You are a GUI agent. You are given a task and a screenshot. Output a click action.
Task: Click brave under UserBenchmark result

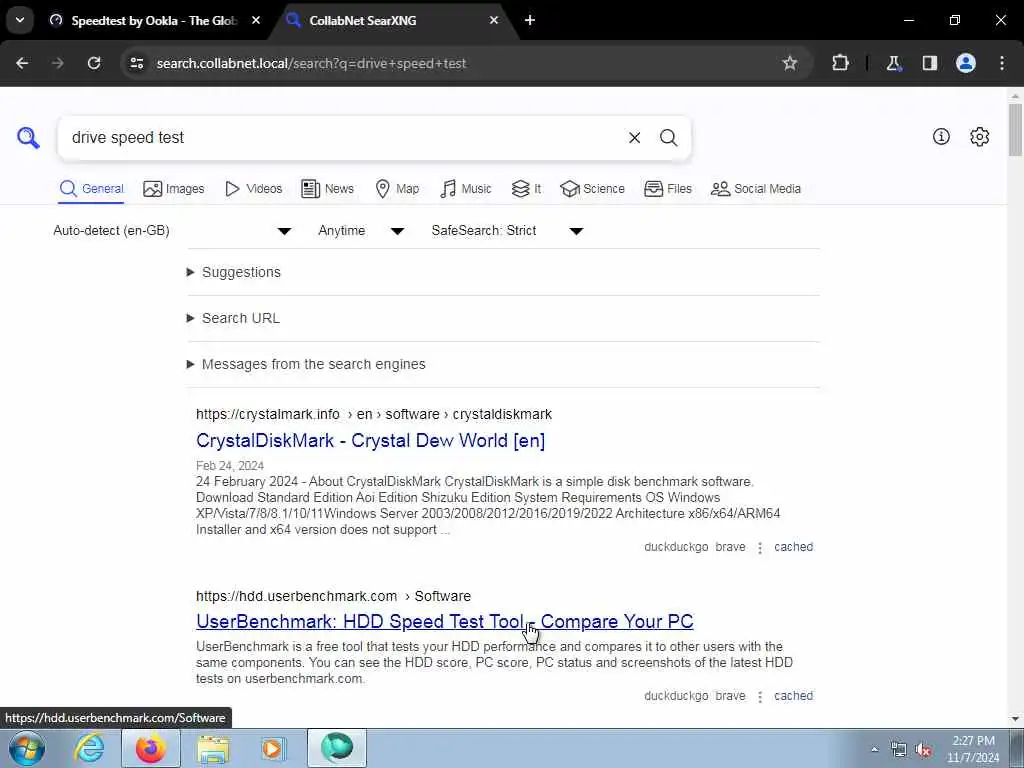pos(730,696)
